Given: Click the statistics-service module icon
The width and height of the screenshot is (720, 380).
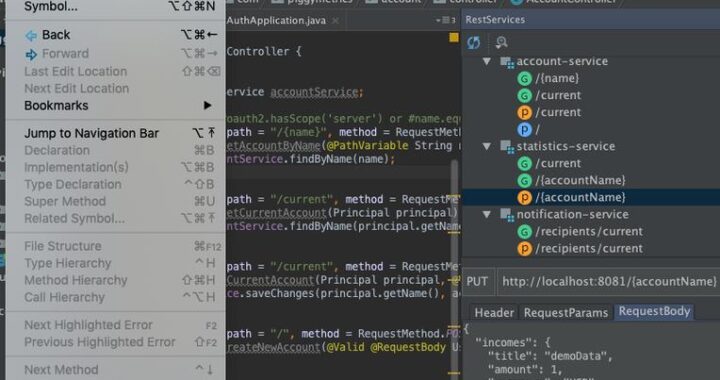Looking at the screenshot, I should click(507, 147).
